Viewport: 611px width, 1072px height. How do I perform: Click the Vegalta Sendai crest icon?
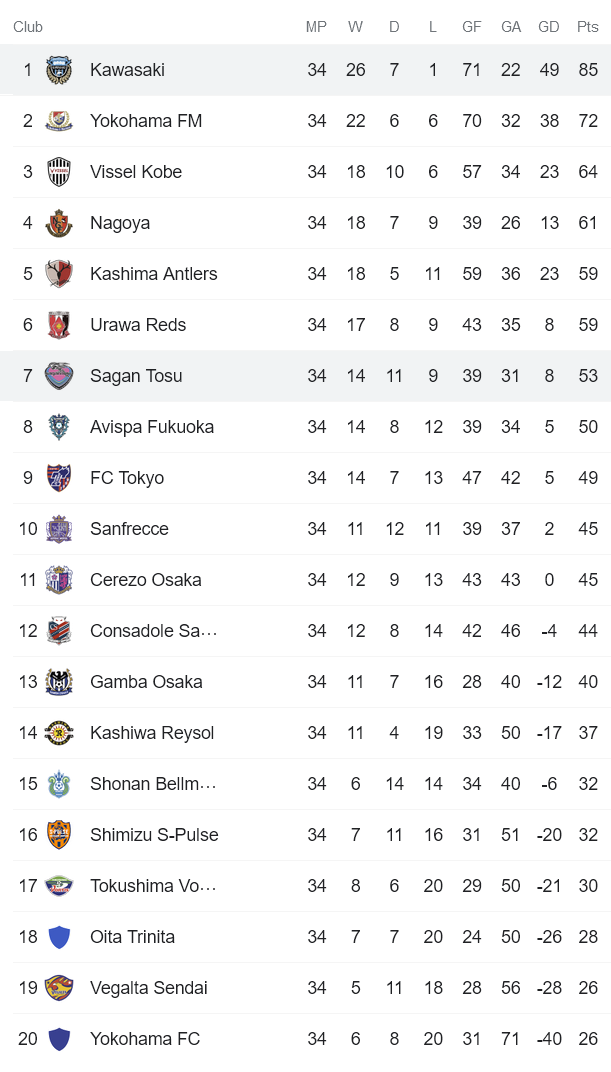pos(59,988)
